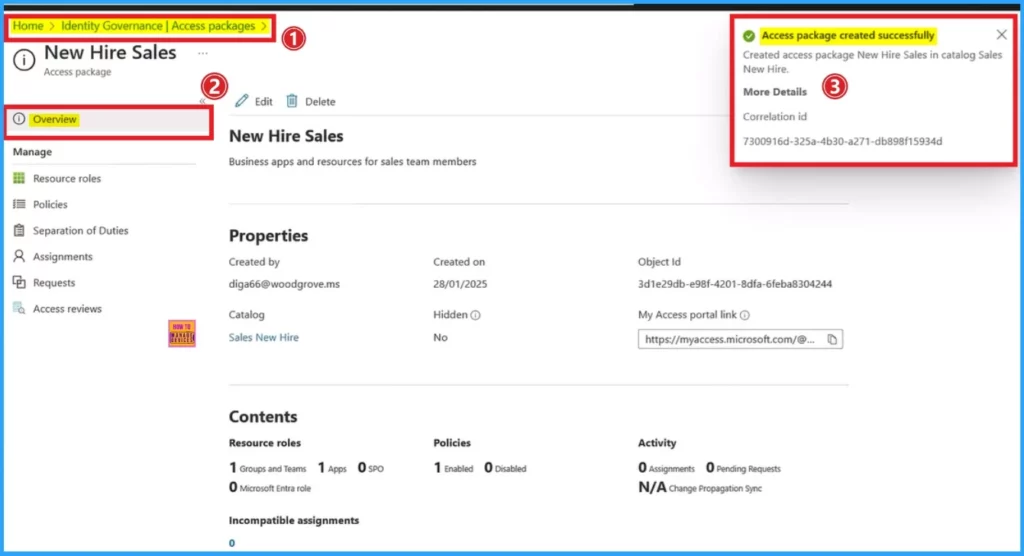This screenshot has height=556, width=1024.
Task: Click the Delete trash icon
Action: [292, 101]
